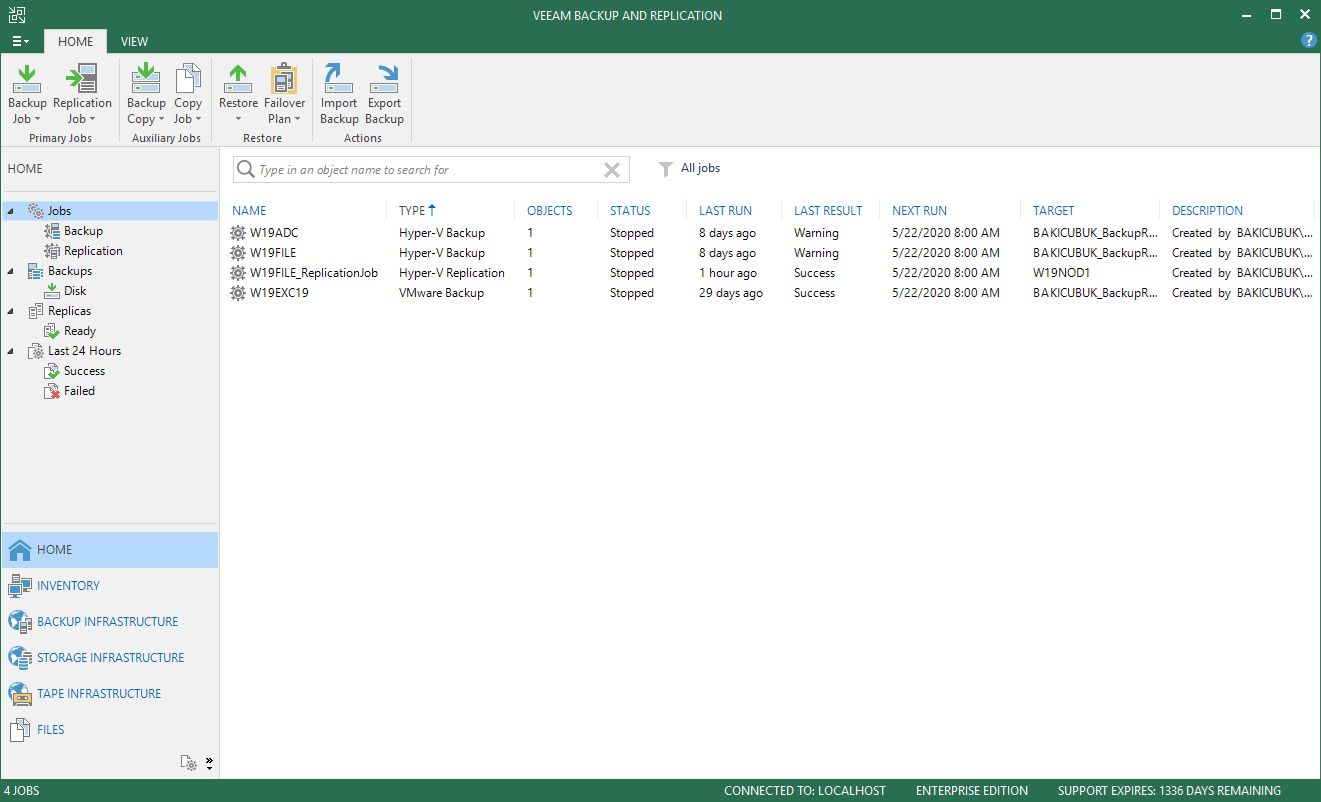Image resolution: width=1321 pixels, height=802 pixels.
Task: Click the W19NOD1 target cell
Action: click(1061, 273)
